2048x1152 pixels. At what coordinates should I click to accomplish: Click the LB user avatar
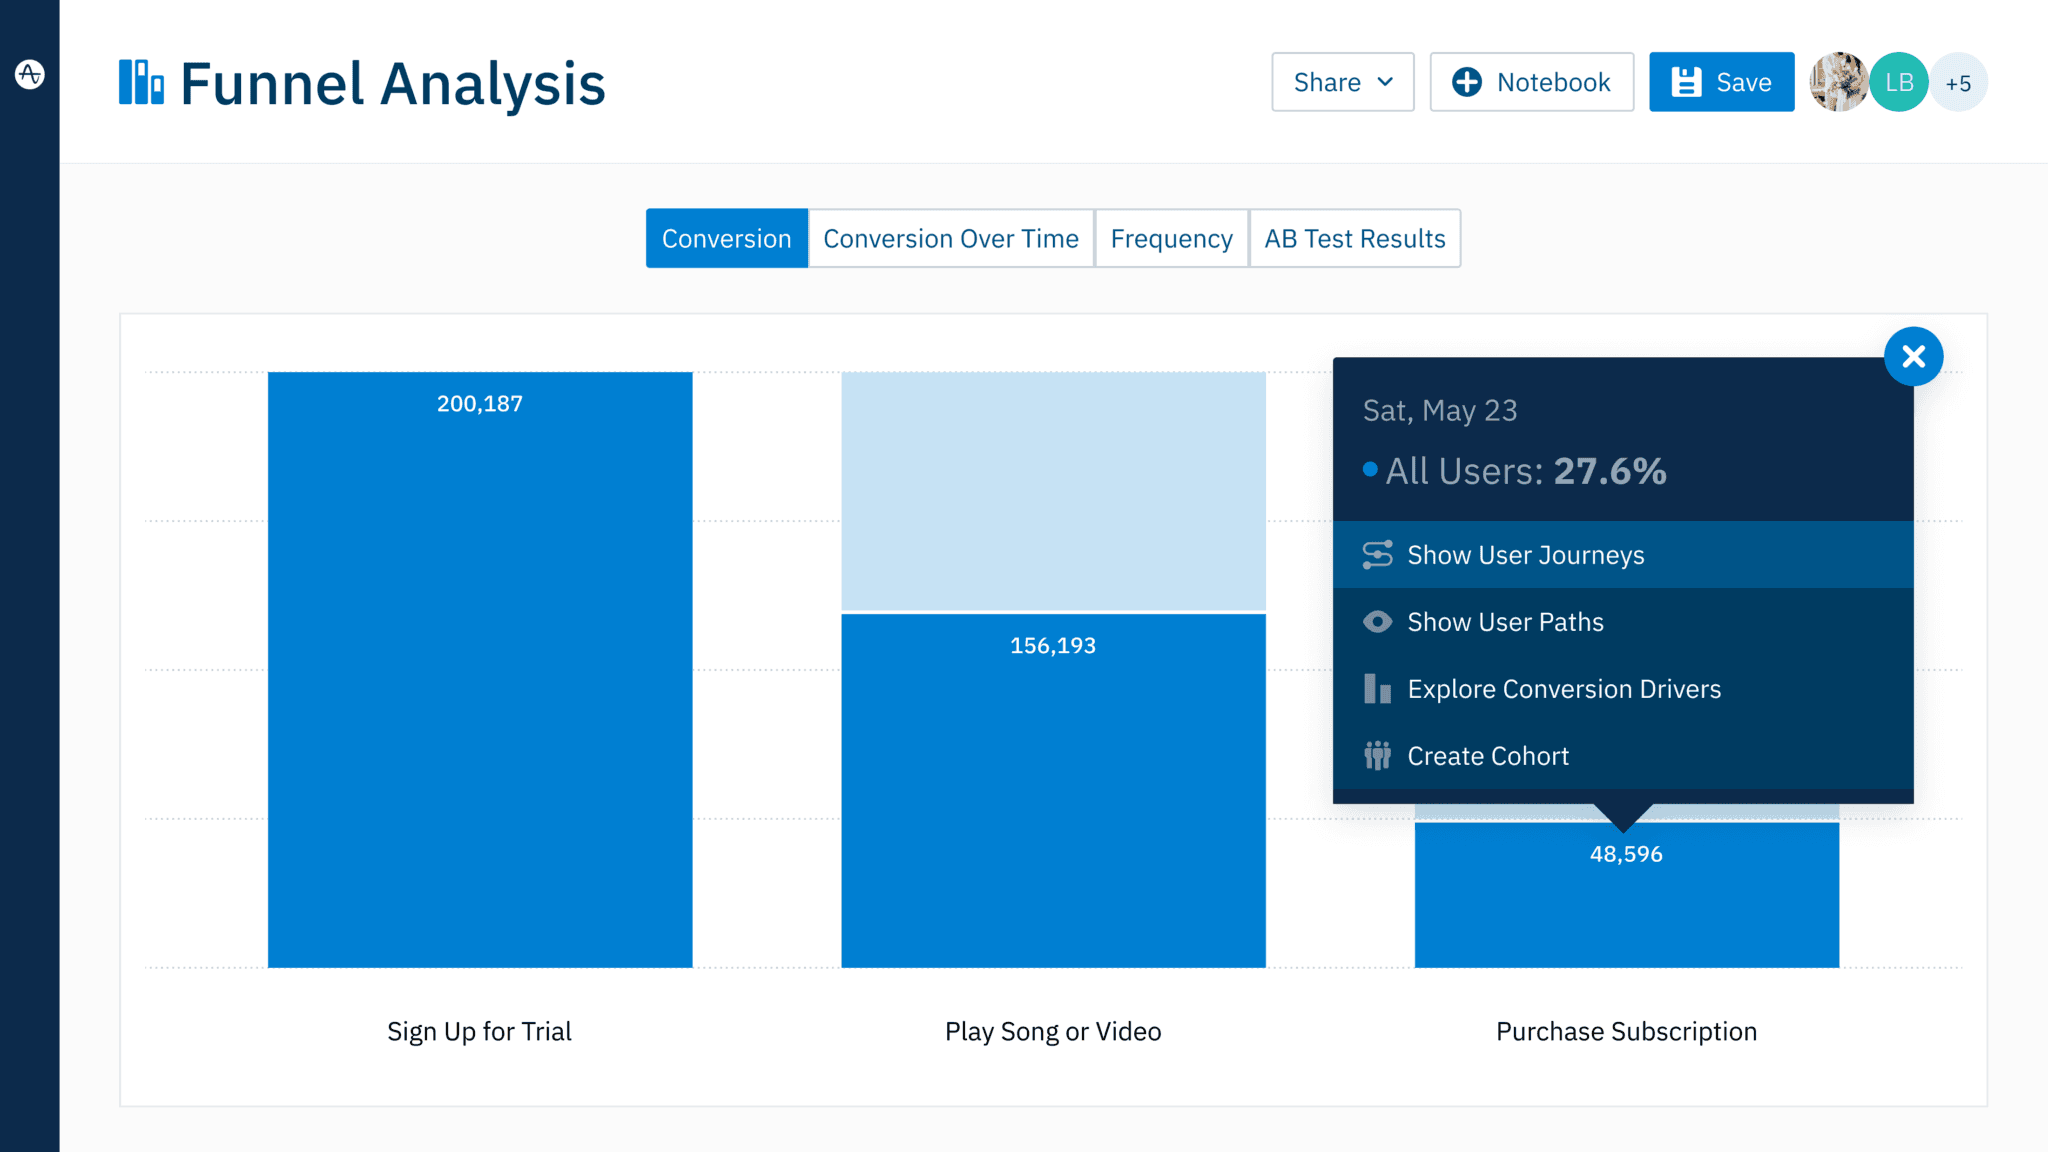1898,82
